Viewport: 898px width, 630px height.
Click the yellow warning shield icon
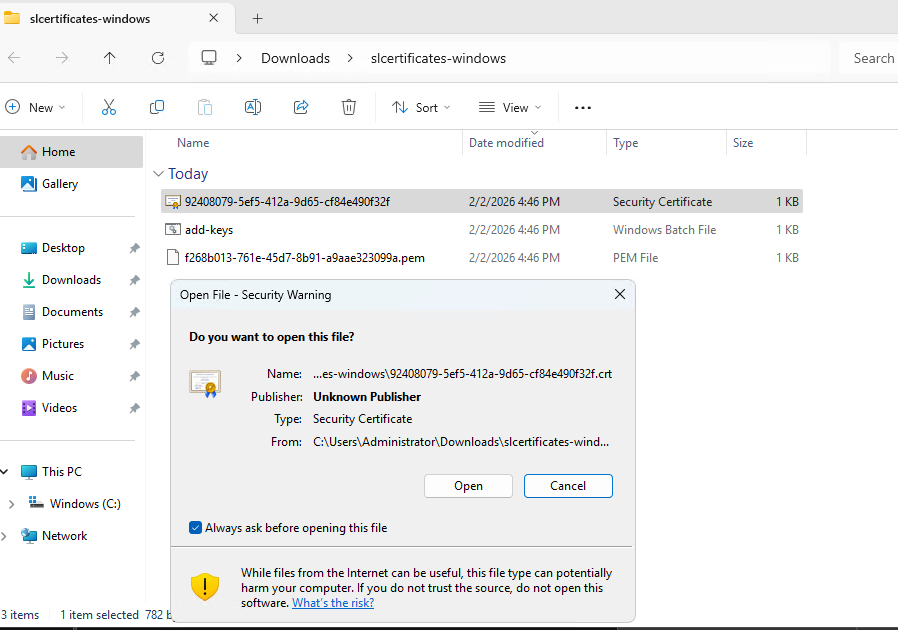204,587
